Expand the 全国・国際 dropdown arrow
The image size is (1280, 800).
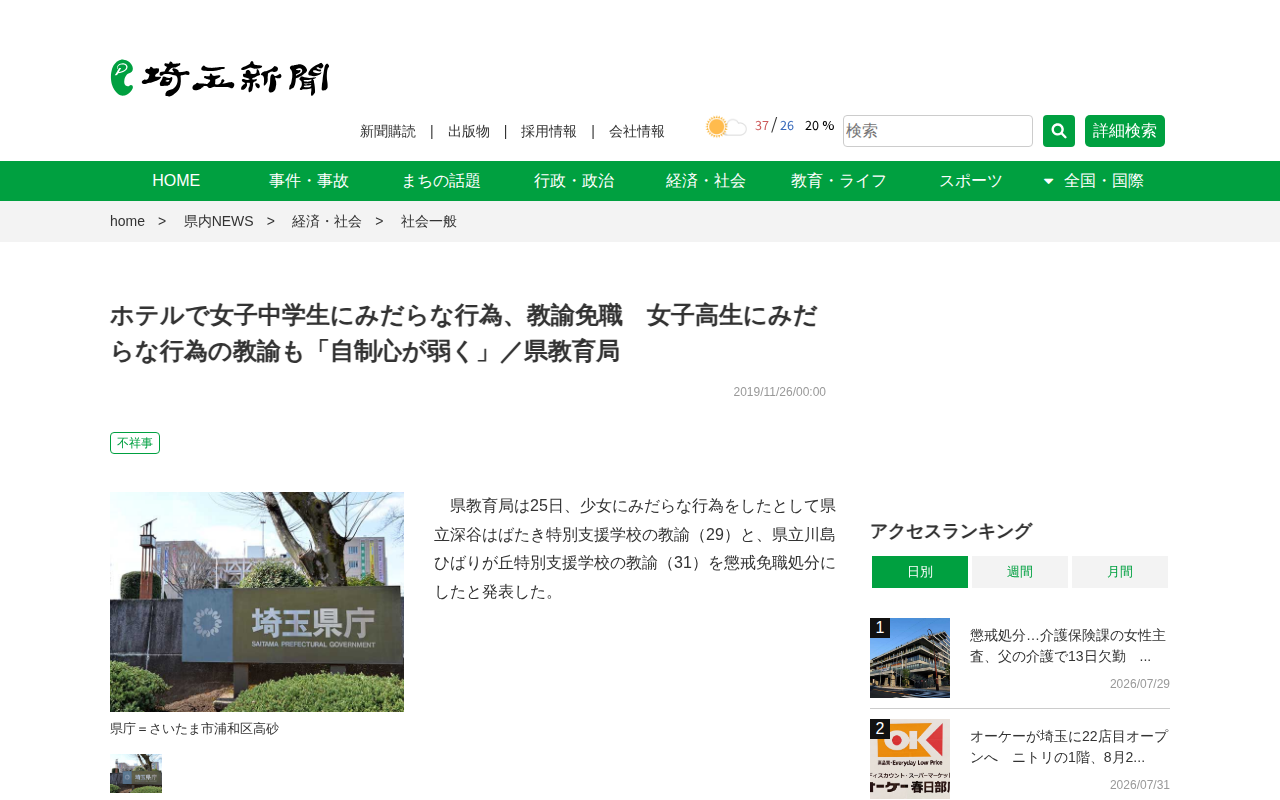click(1048, 181)
